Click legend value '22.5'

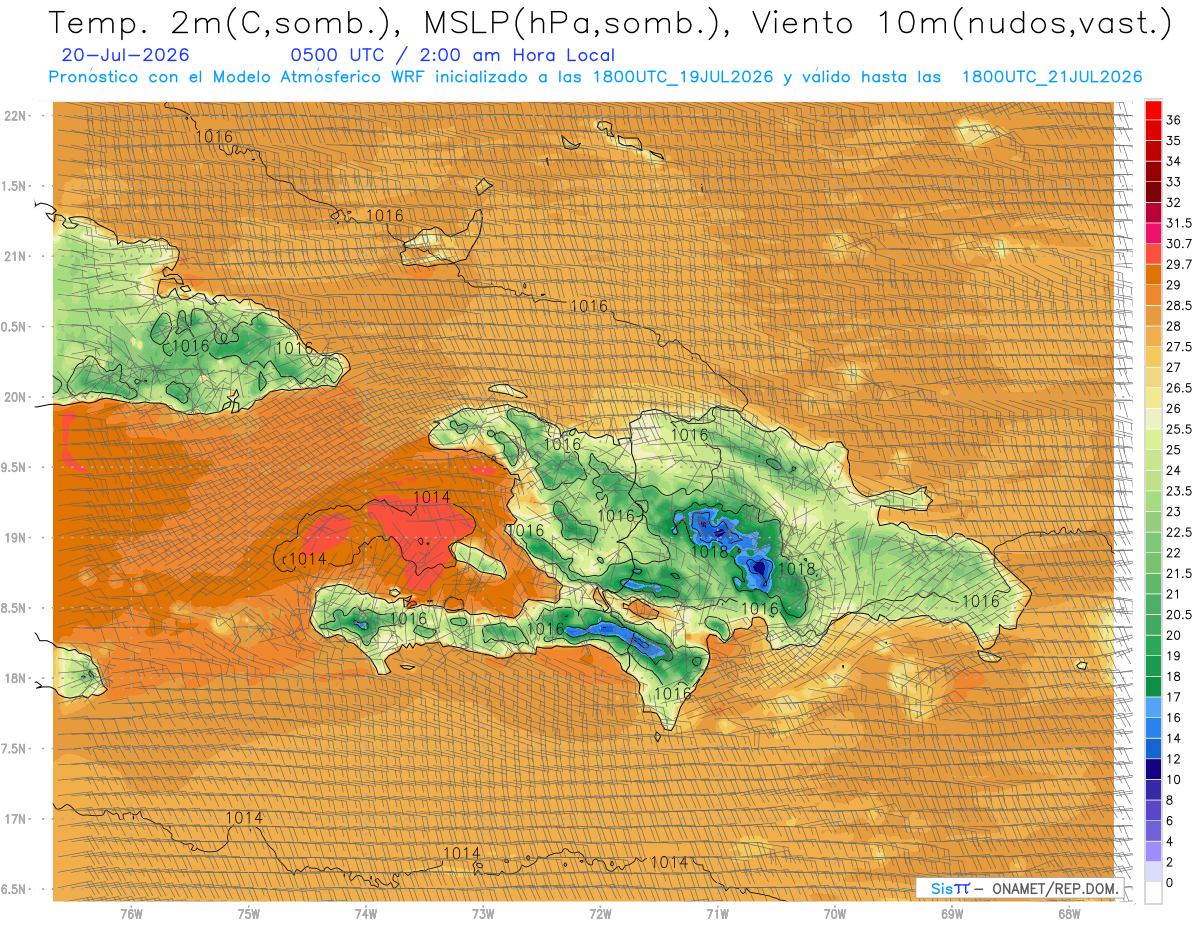pyautogui.click(x=1179, y=532)
